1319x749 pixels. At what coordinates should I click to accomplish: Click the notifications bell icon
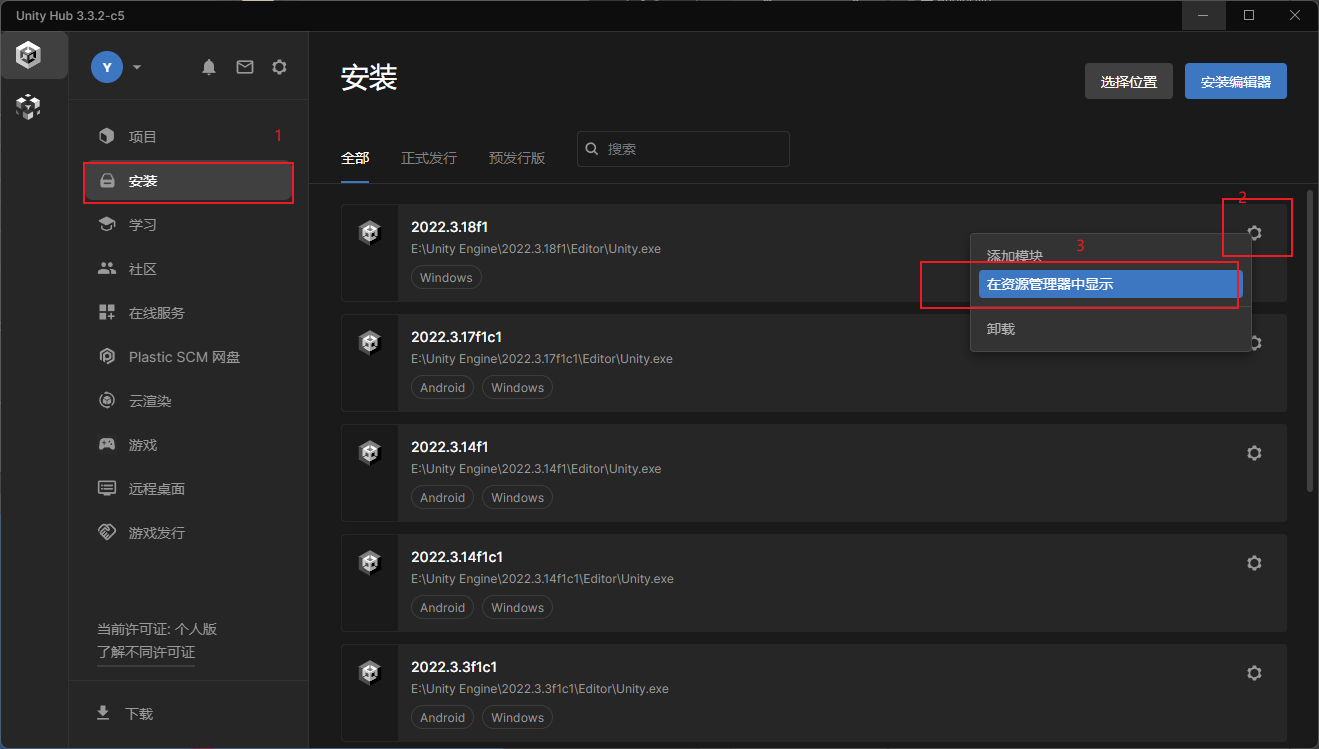[x=209, y=66]
